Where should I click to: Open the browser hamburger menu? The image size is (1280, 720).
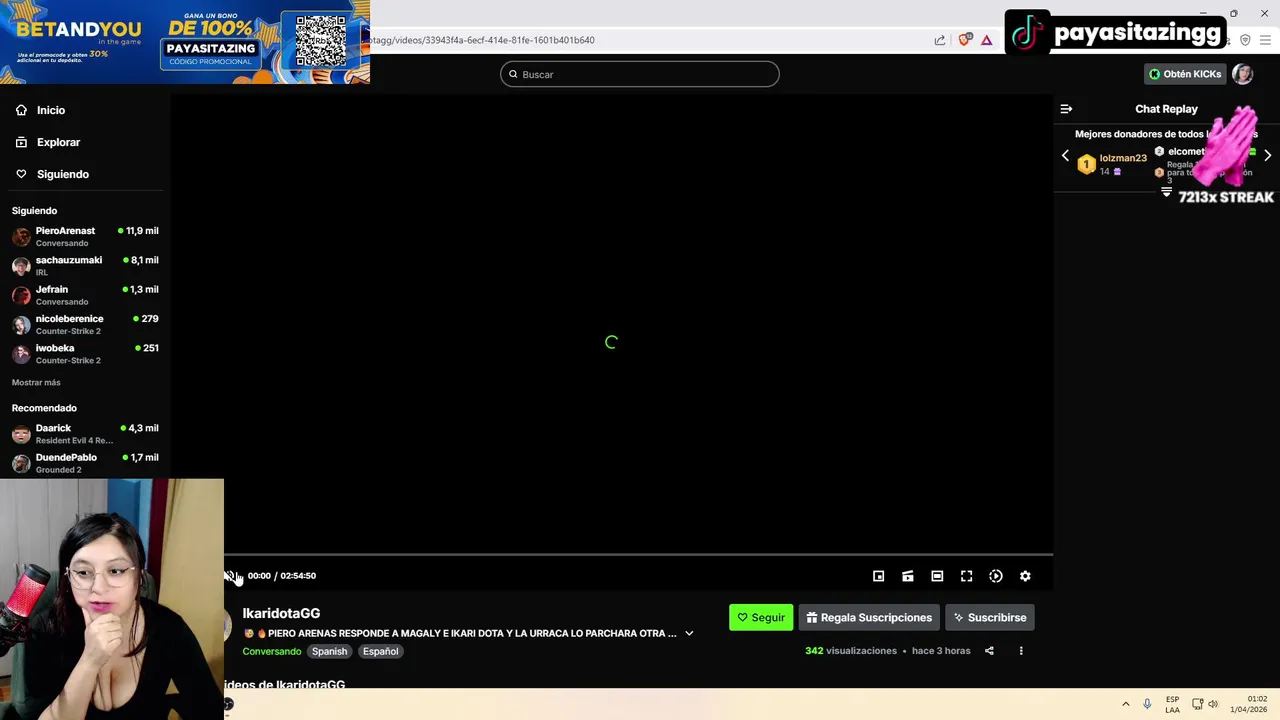(x=1265, y=40)
